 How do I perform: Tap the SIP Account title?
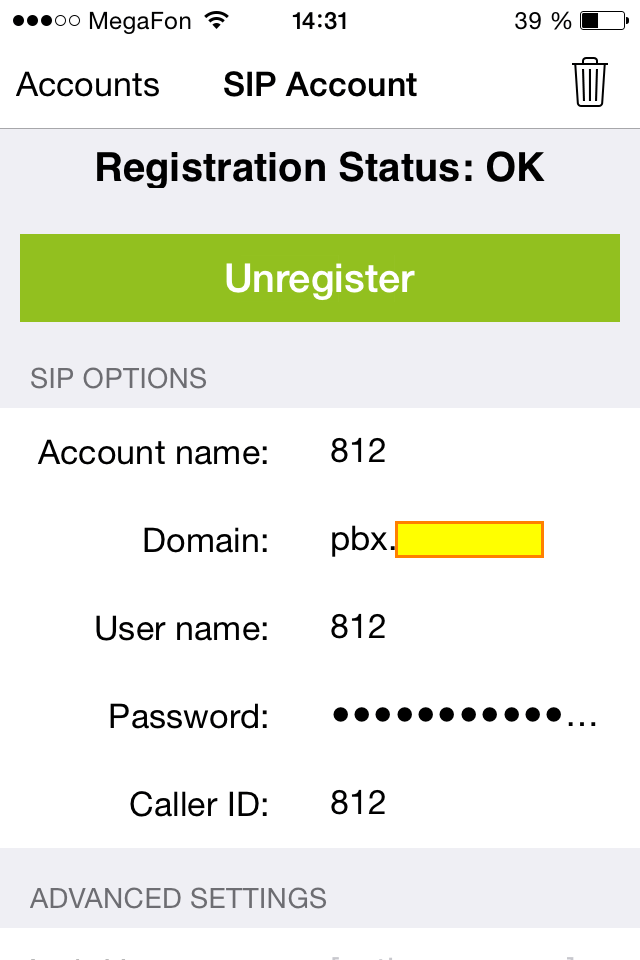click(320, 84)
